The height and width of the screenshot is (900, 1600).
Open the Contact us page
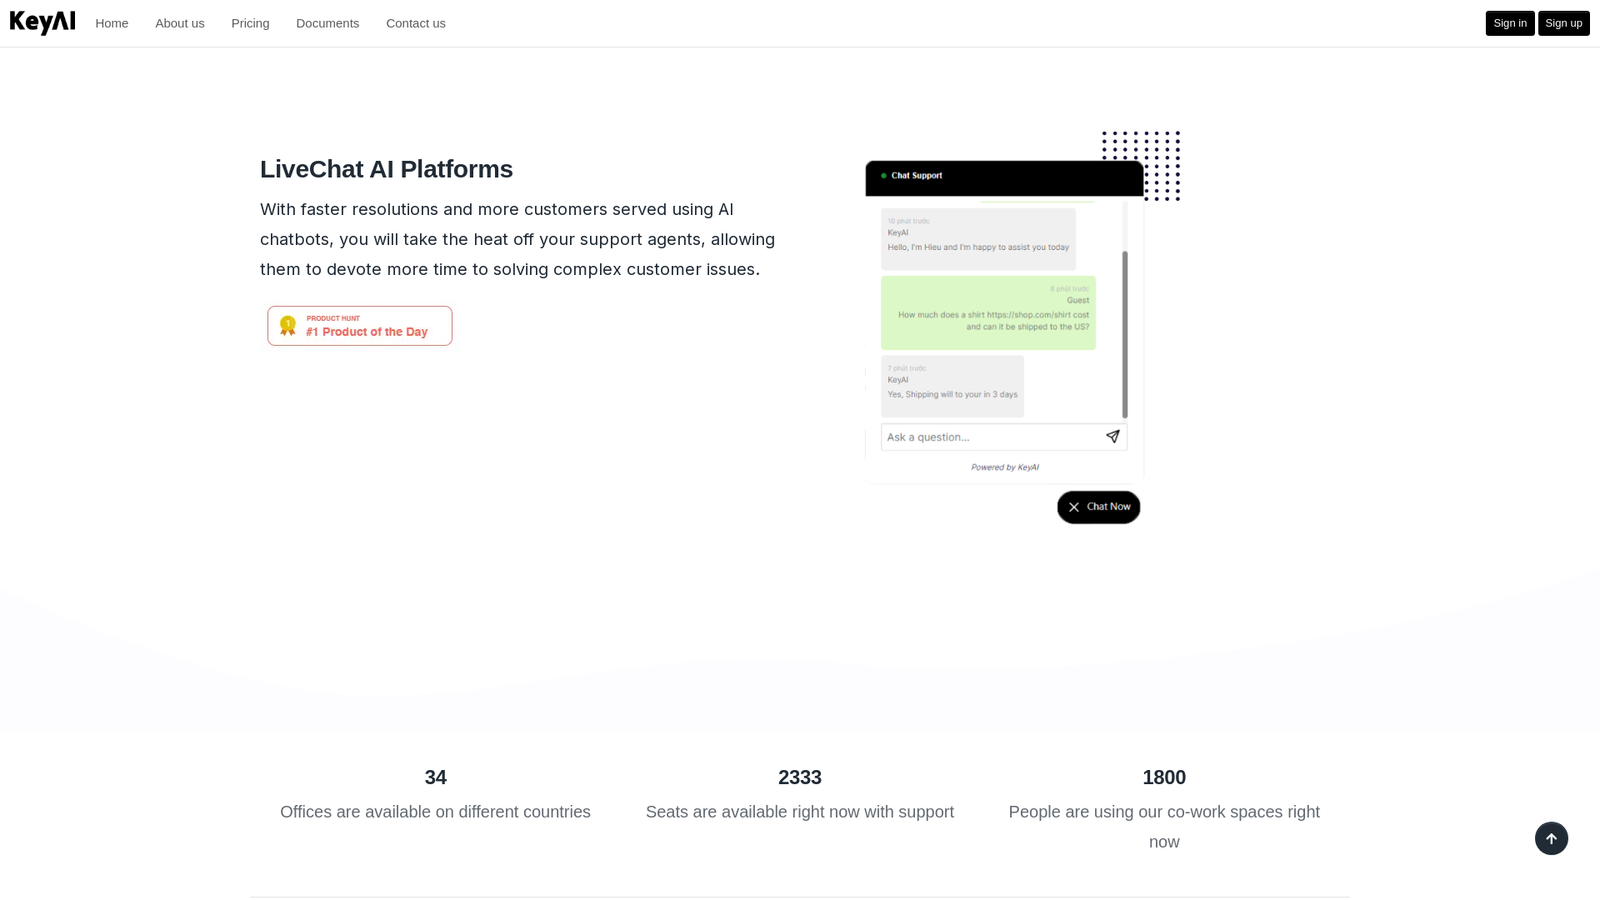coord(416,23)
